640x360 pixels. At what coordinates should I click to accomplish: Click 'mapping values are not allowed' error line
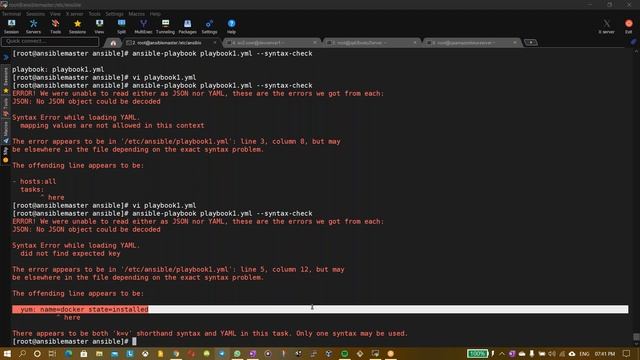tap(112, 125)
